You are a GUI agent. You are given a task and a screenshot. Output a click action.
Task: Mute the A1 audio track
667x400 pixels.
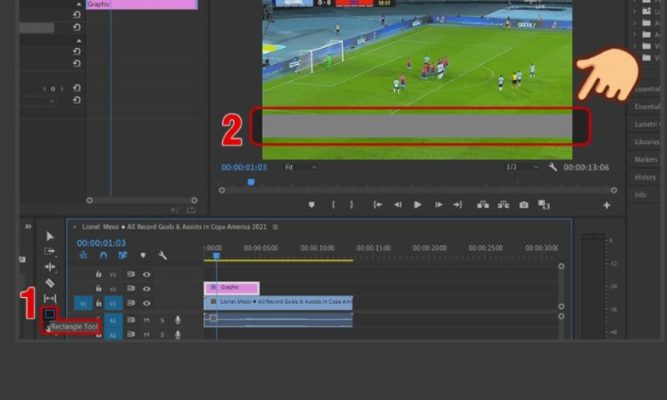[146, 320]
